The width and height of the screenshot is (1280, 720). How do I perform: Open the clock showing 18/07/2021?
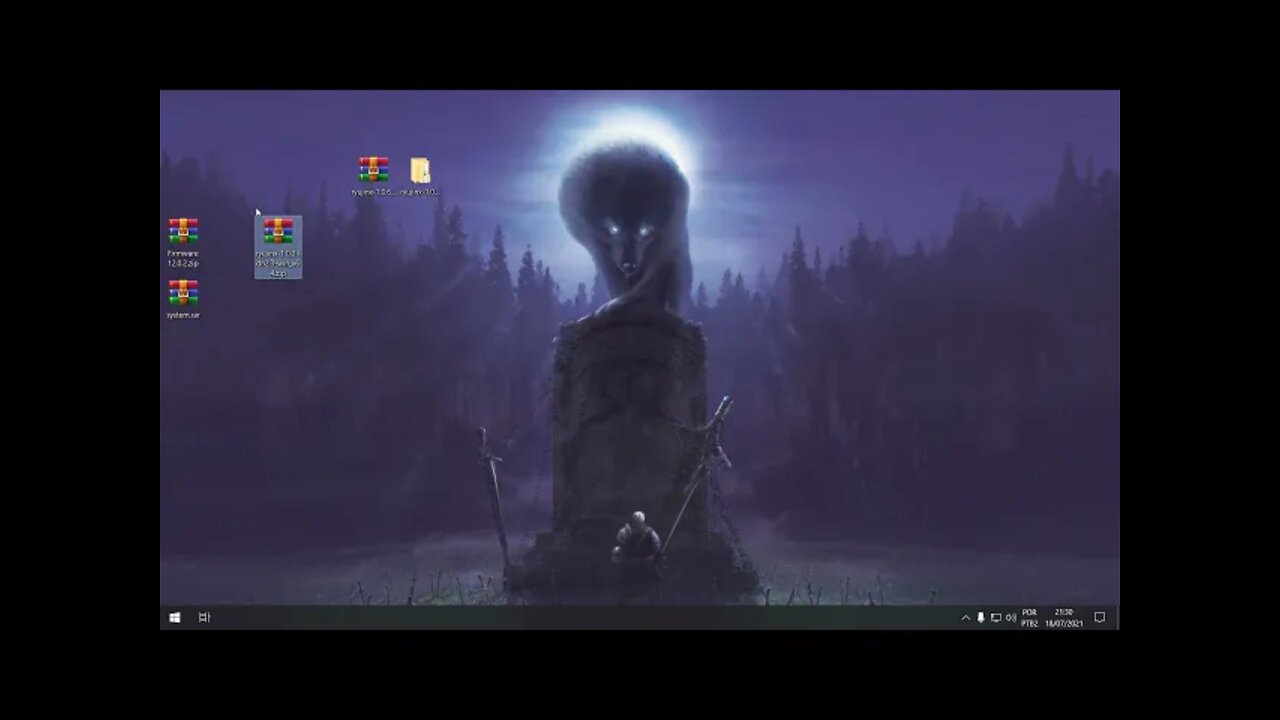pos(1064,618)
